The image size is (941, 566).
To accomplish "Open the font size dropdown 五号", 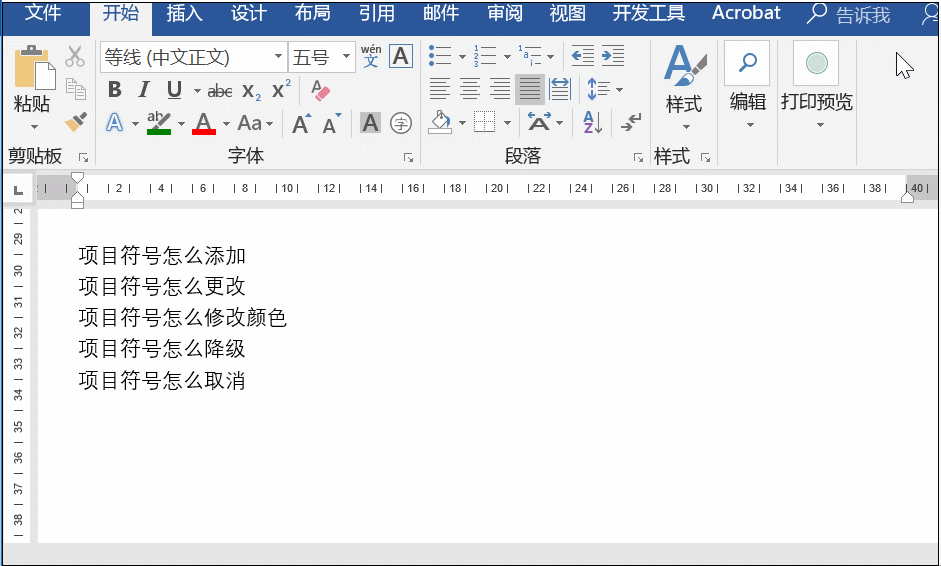I will (x=346, y=56).
